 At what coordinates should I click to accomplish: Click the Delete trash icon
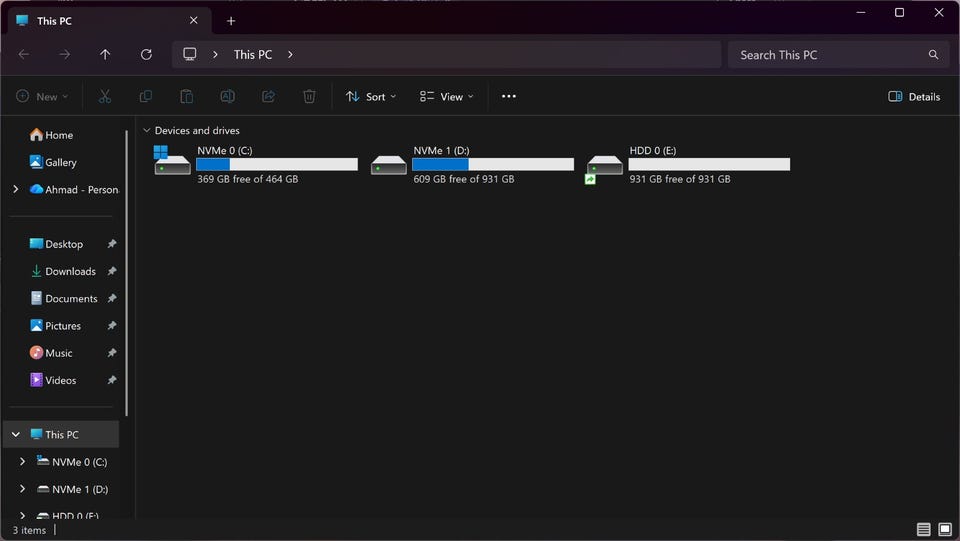tap(309, 96)
